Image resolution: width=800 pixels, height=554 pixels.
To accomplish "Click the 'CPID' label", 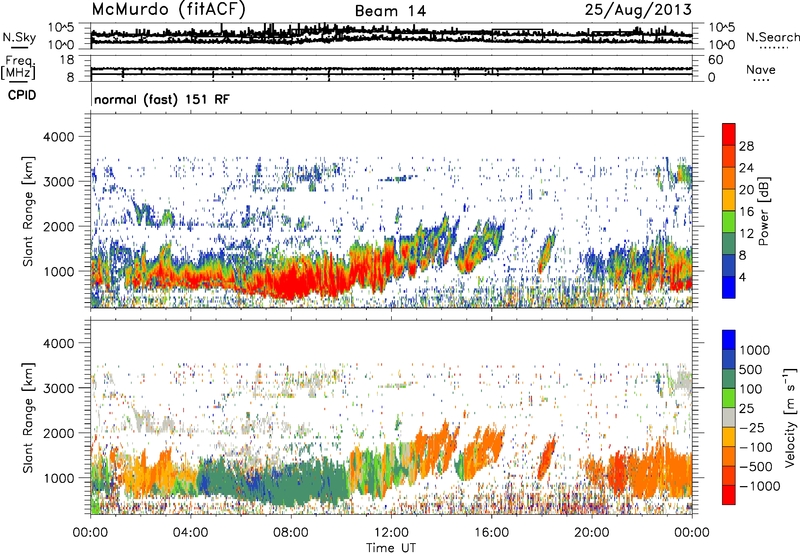I will coord(22,95).
